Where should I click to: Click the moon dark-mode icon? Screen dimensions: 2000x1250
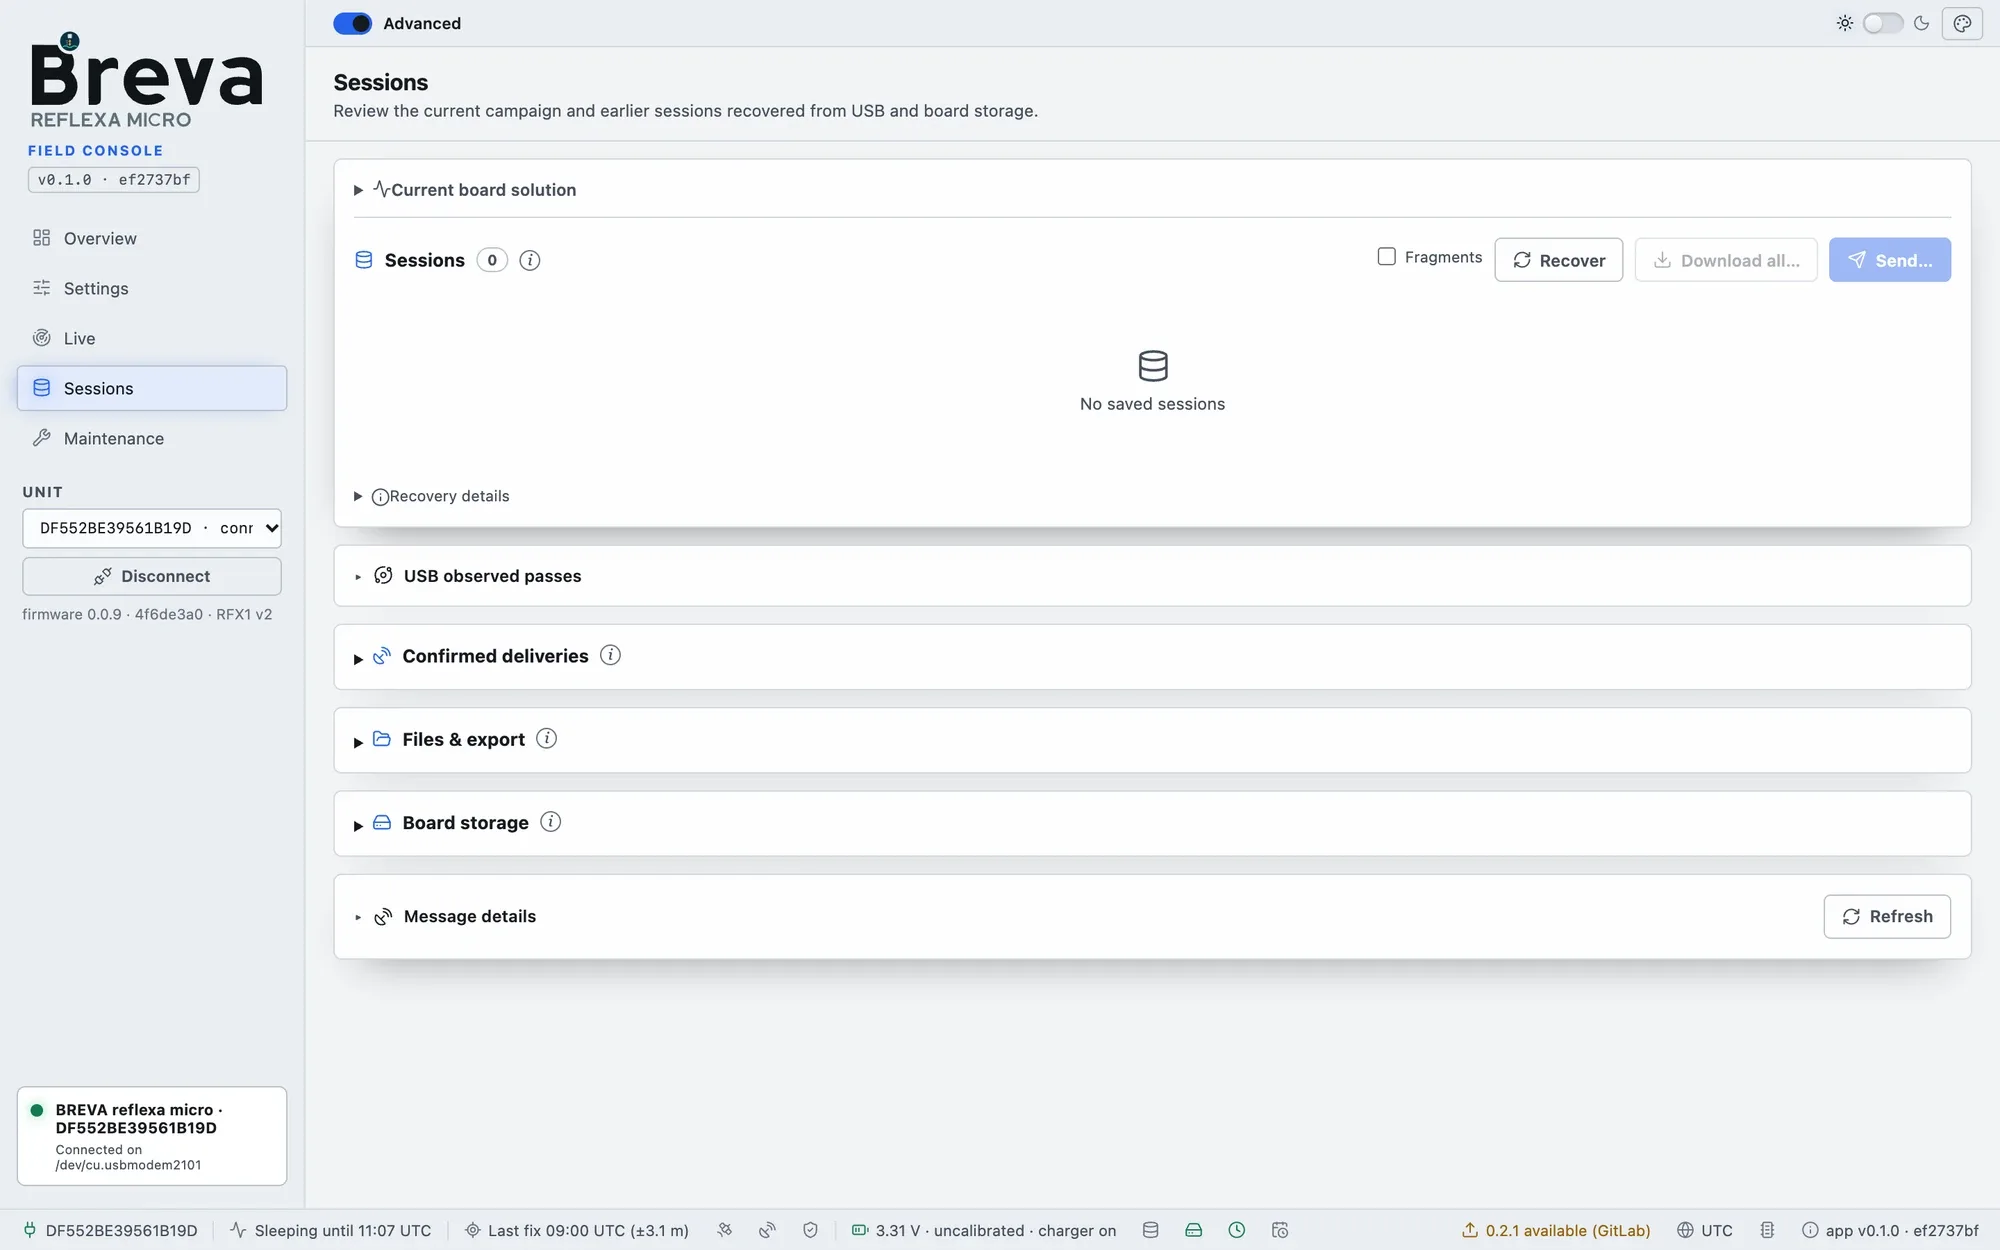click(1921, 23)
